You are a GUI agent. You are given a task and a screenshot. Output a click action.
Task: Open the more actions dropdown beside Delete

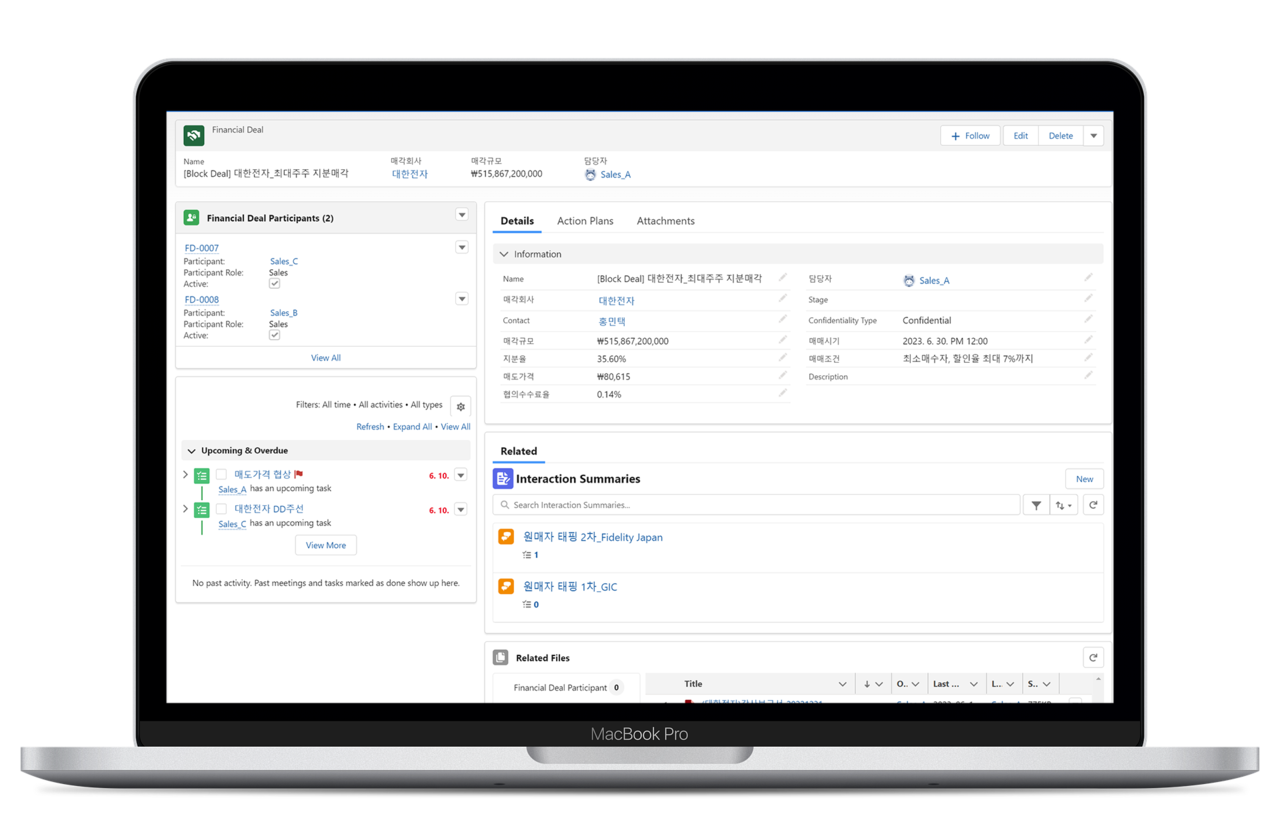1093,136
